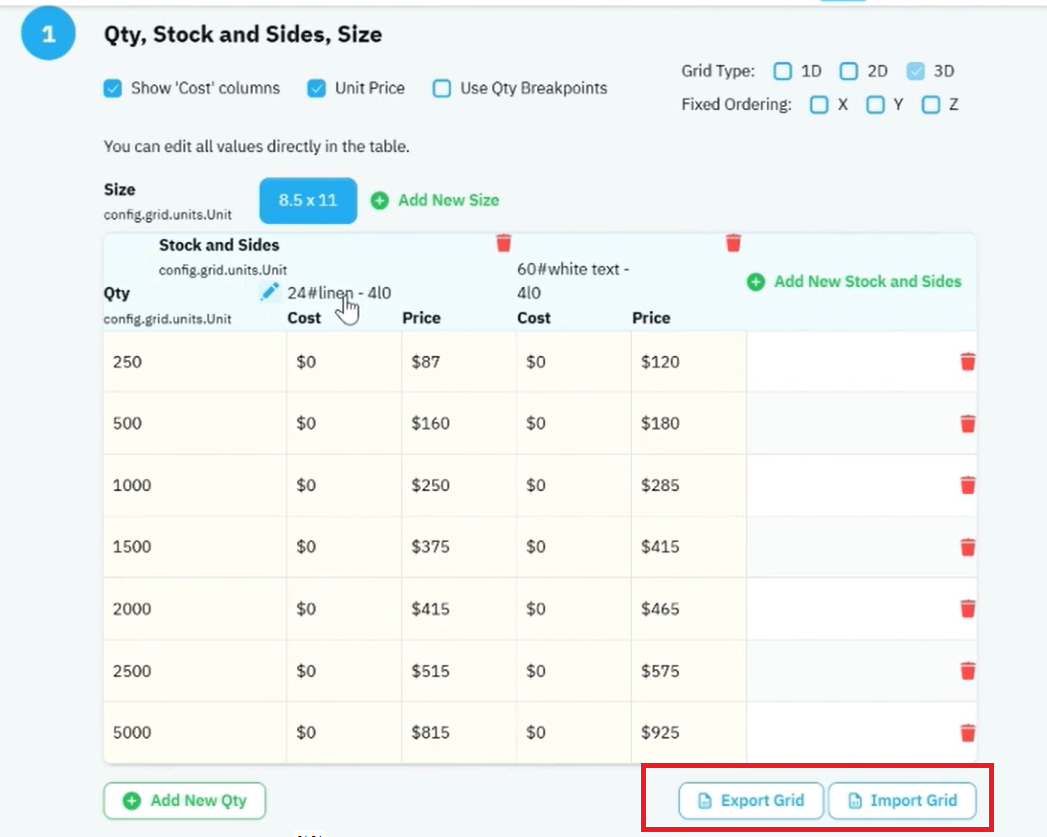This screenshot has width=1047, height=837.
Task: Click Add New Size
Action: [435, 200]
